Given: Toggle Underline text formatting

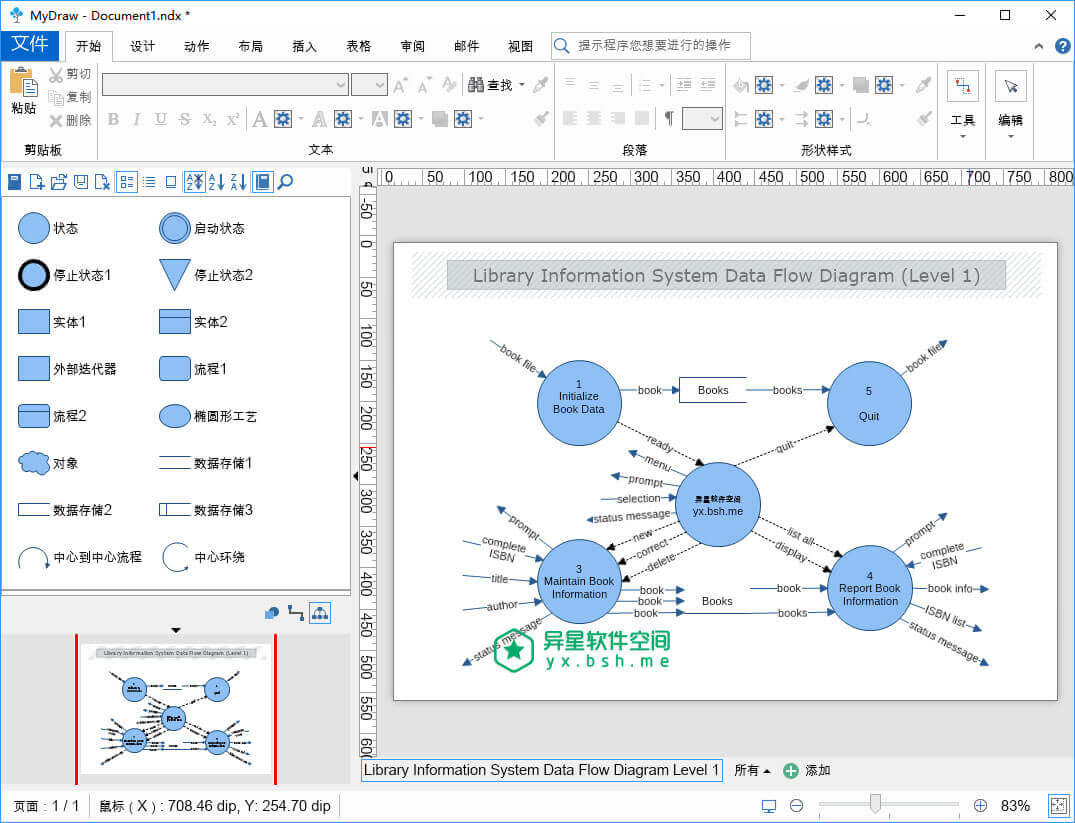Looking at the screenshot, I should tap(161, 119).
